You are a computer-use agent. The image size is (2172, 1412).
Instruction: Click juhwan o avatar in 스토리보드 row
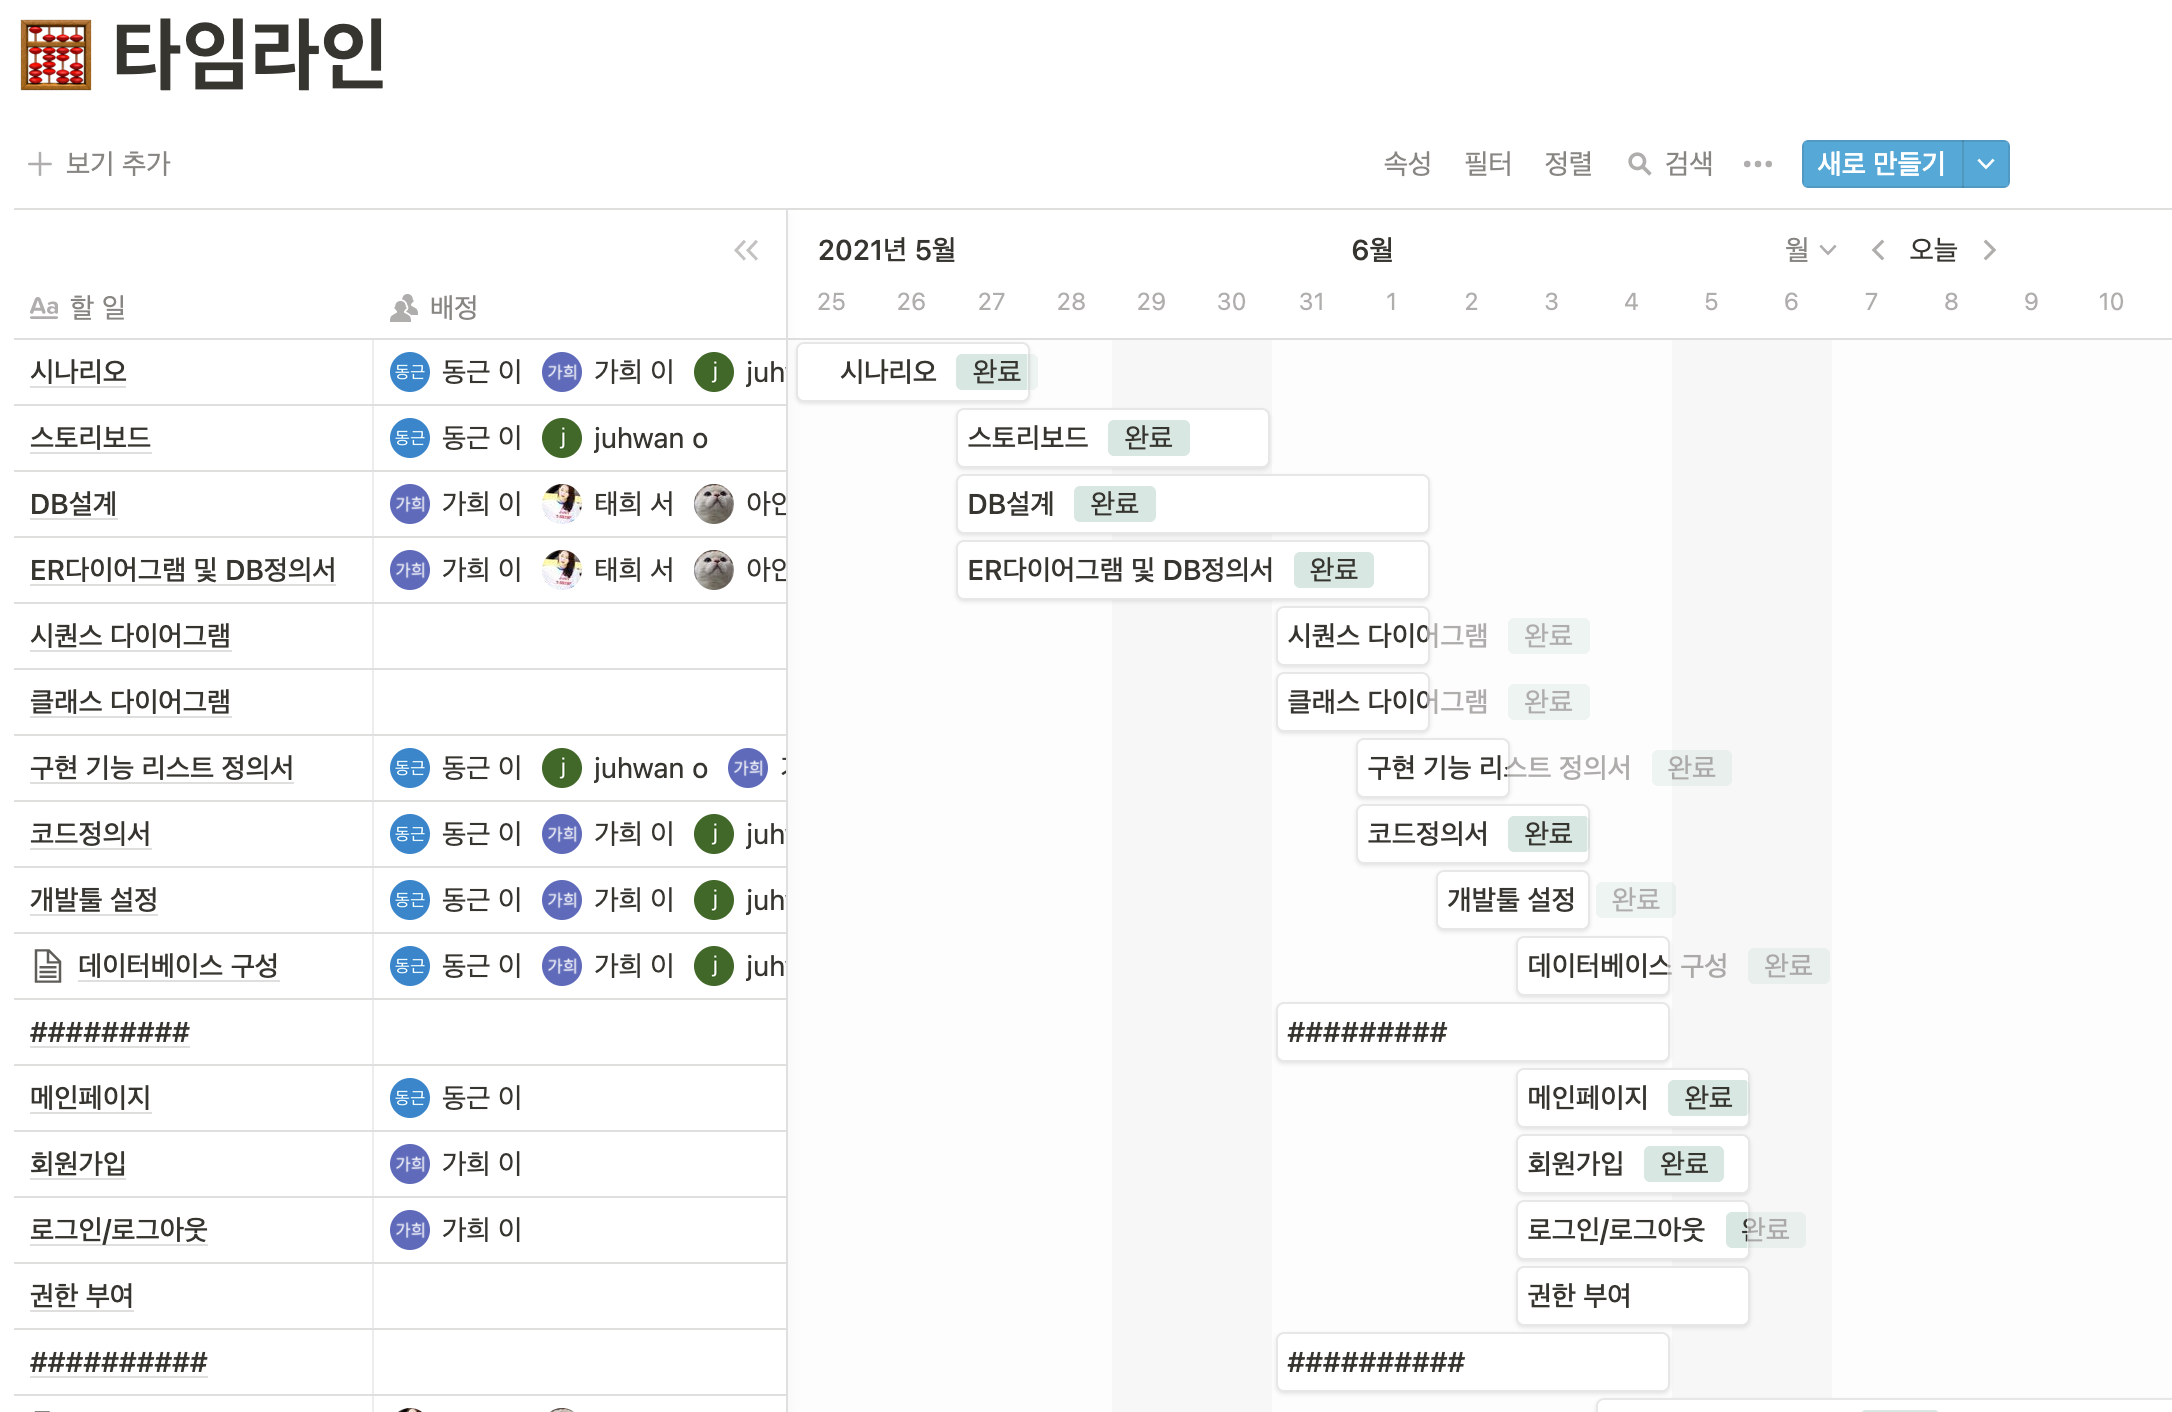point(562,438)
